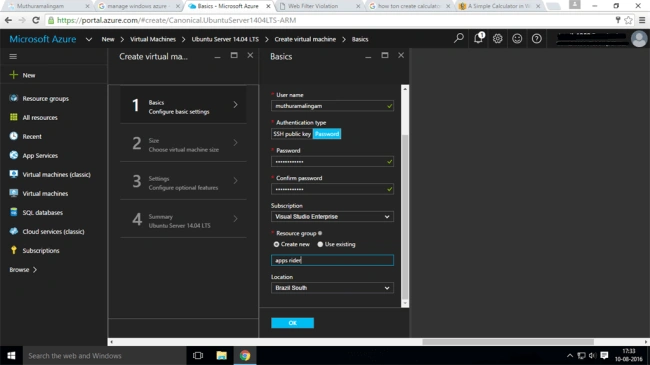The height and width of the screenshot is (365, 650).
Task: Select Use existing resource group radio
Action: pos(320,244)
